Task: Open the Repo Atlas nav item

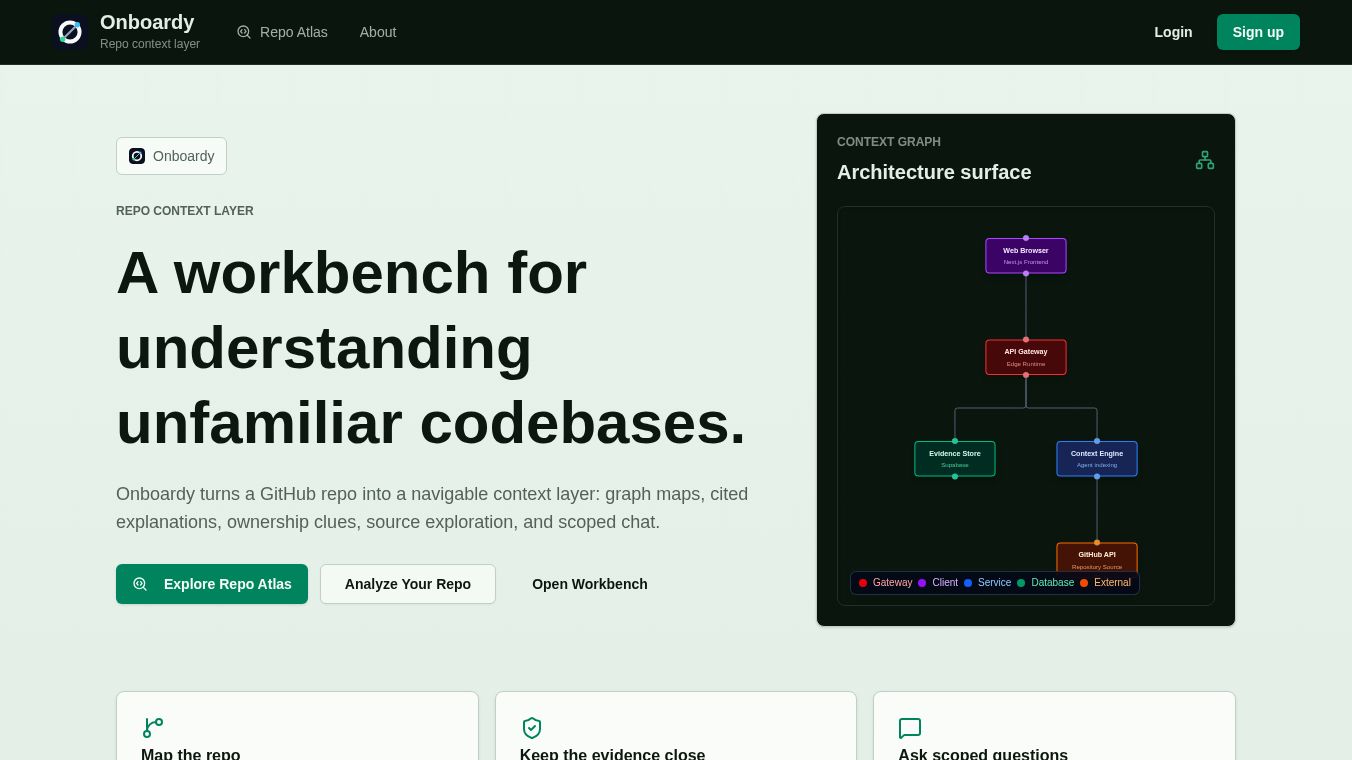Action: pos(282,32)
